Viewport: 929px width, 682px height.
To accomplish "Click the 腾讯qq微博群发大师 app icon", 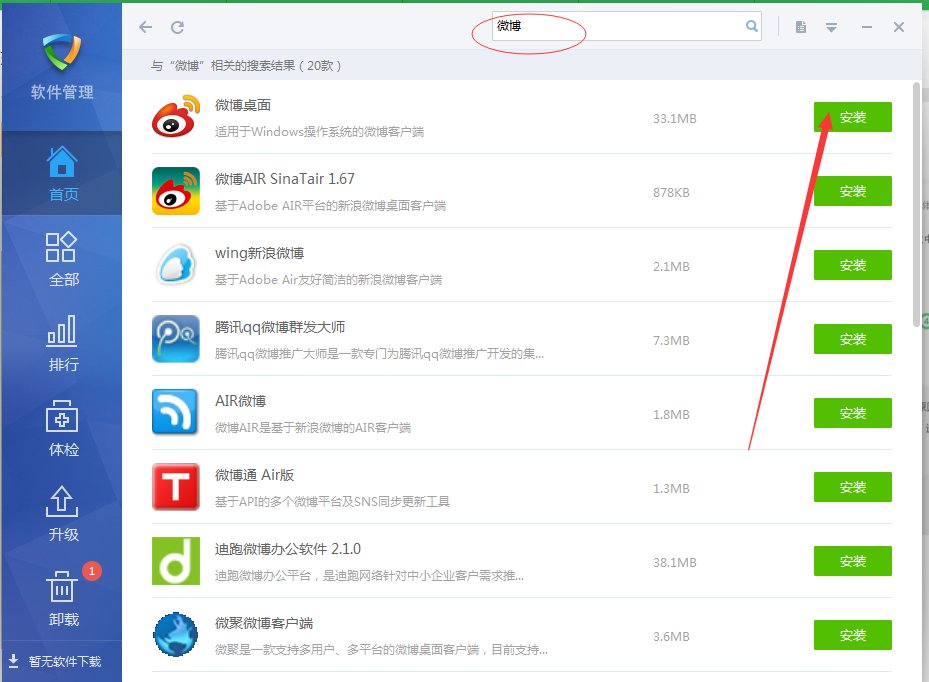I will point(175,339).
